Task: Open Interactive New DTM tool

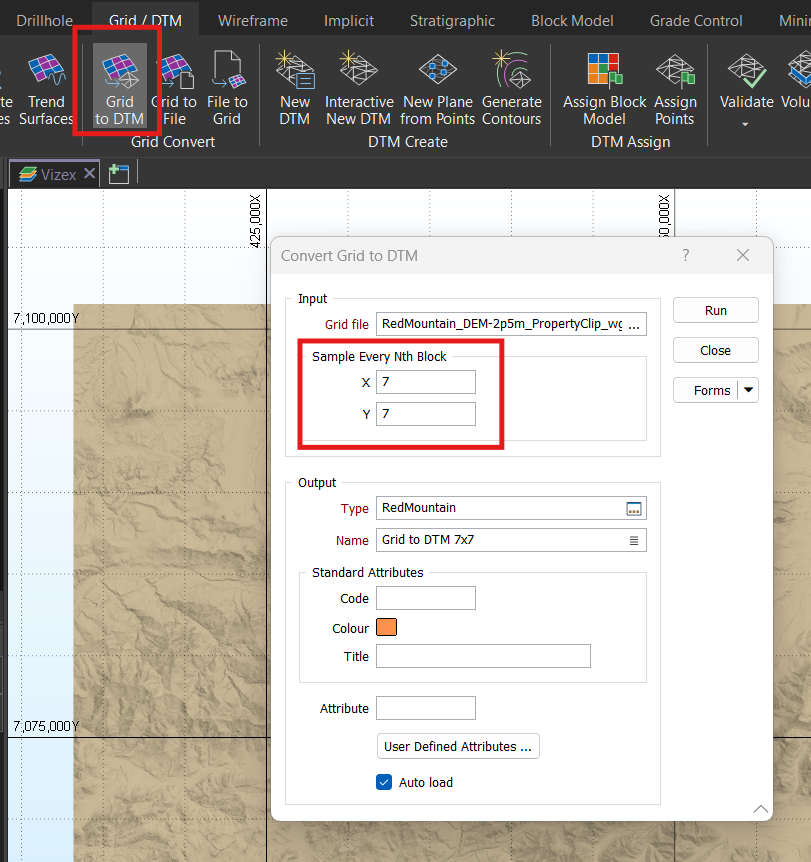Action: coord(359,89)
